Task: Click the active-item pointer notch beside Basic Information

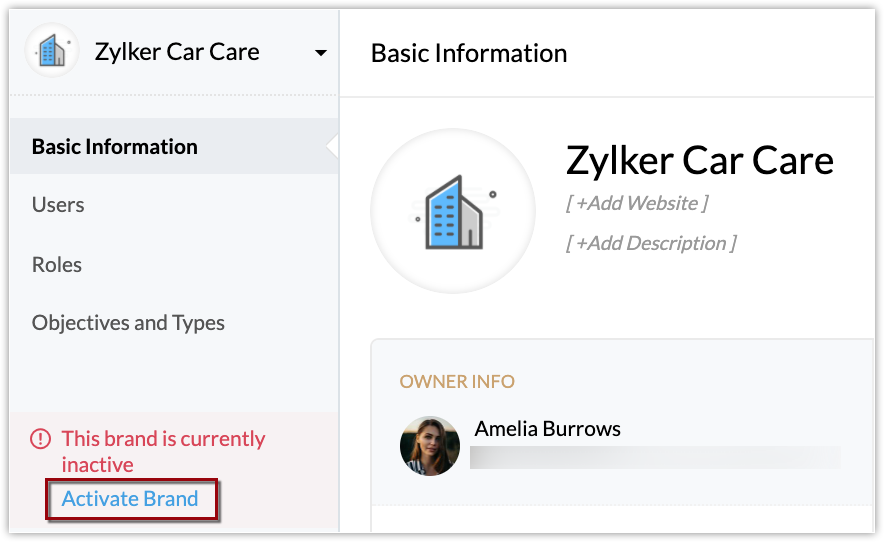Action: click(333, 147)
